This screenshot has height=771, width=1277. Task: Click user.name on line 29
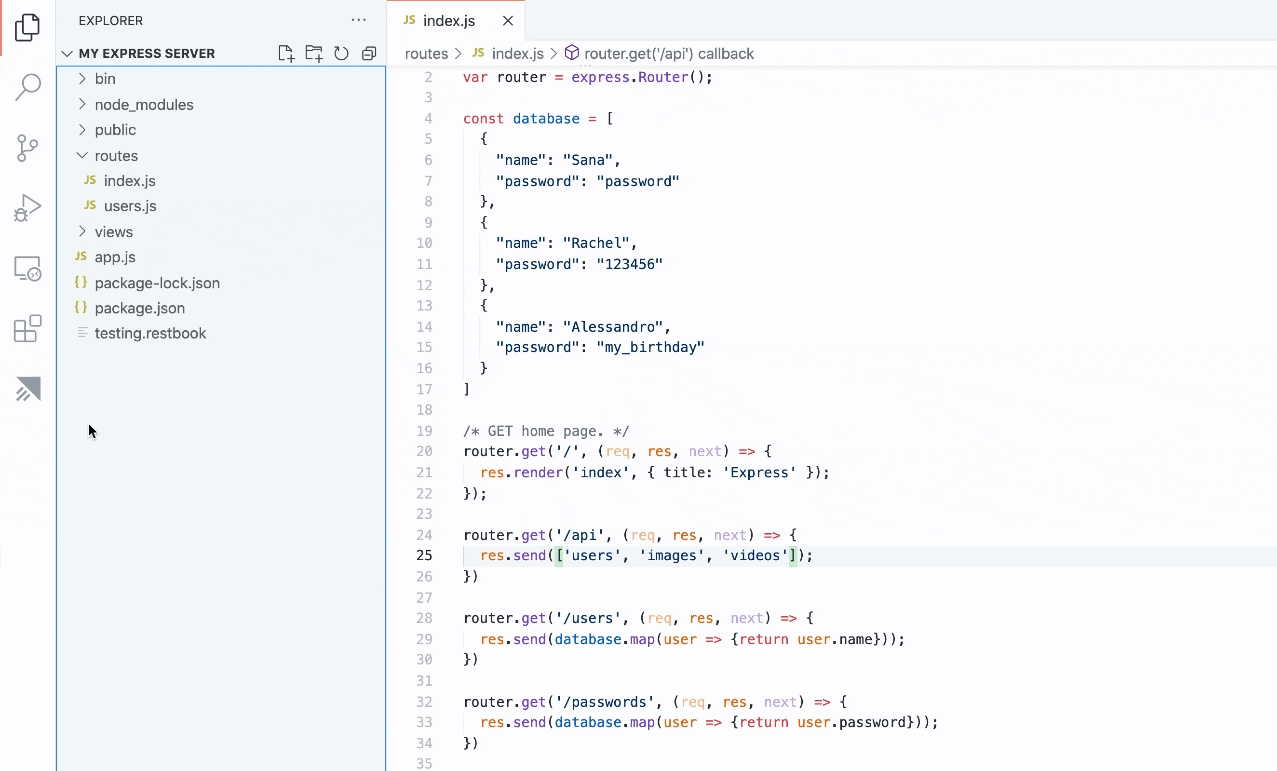(835, 639)
